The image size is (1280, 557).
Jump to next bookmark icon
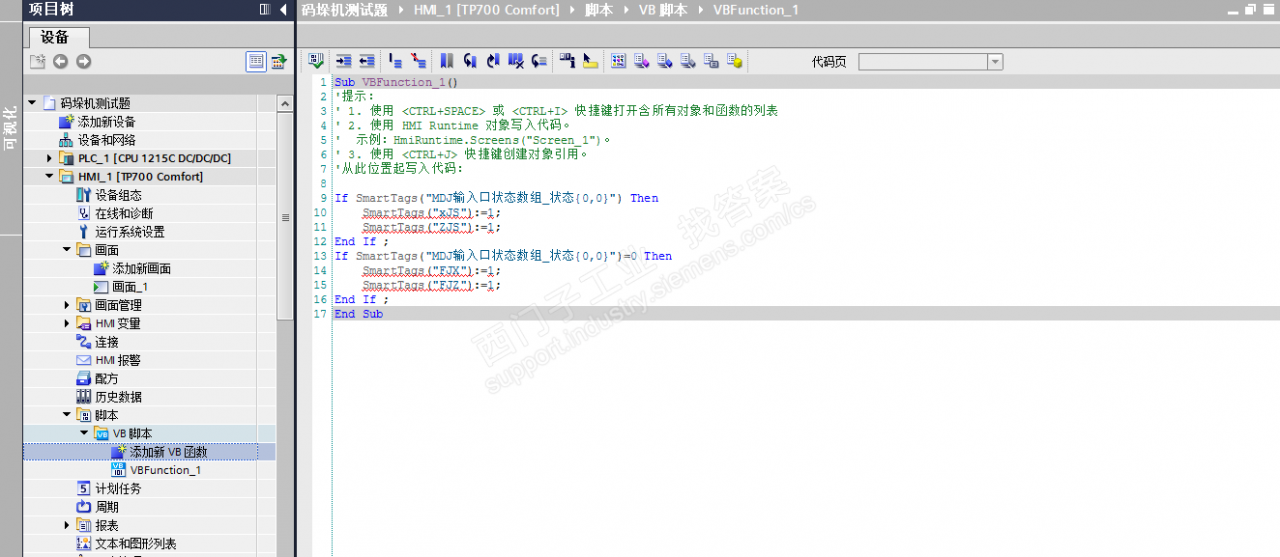(493, 61)
